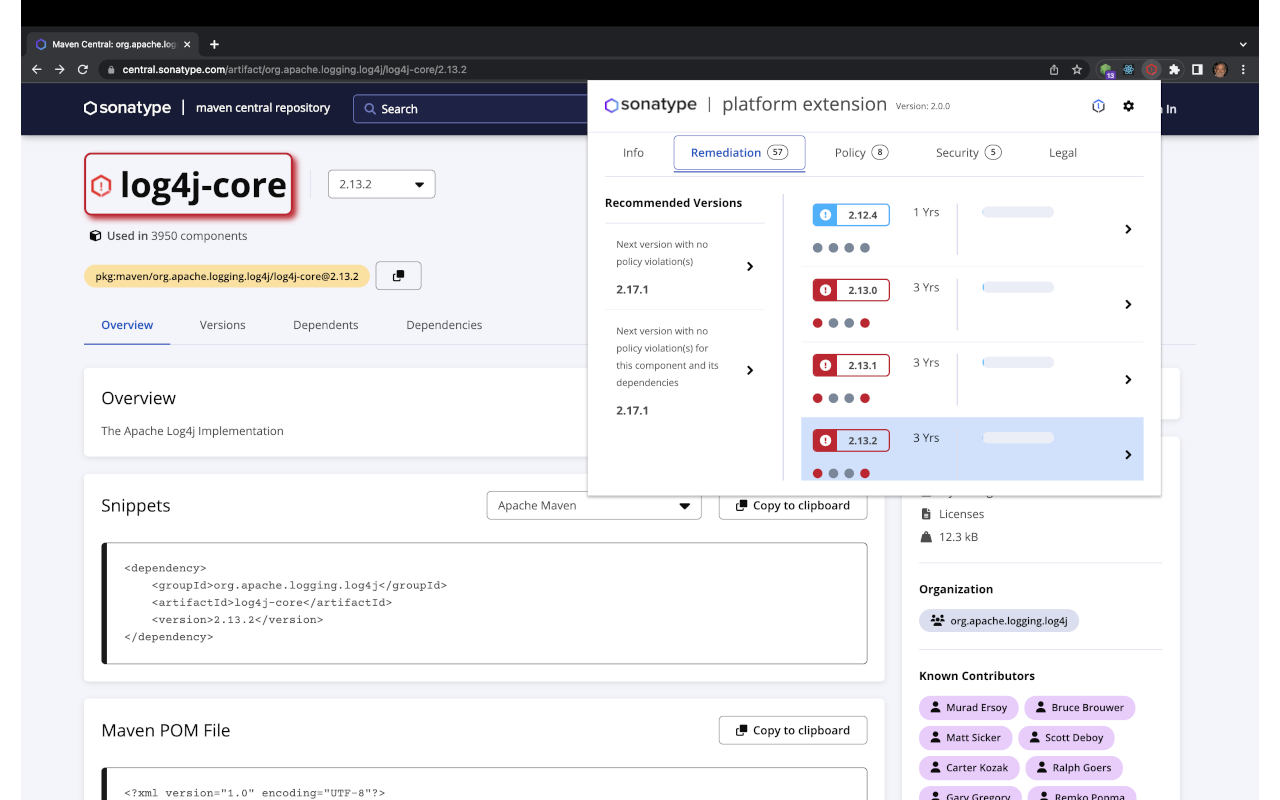The width and height of the screenshot is (1280, 800).
Task: Click the lock icon in address bar
Action: pyautogui.click(x=110, y=70)
